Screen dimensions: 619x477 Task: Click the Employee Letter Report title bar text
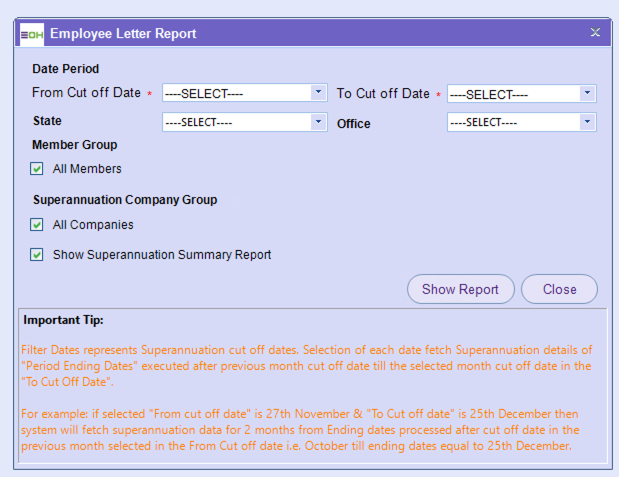tap(123, 34)
